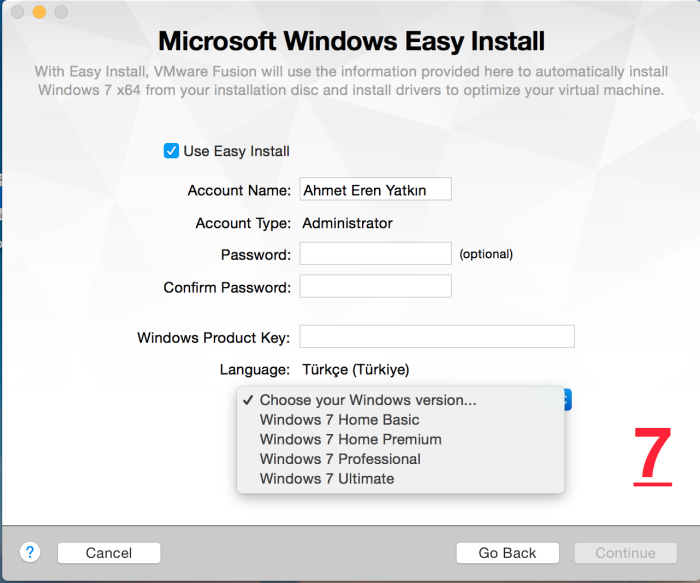Click the help question mark icon
700x583 pixels.
(30, 552)
